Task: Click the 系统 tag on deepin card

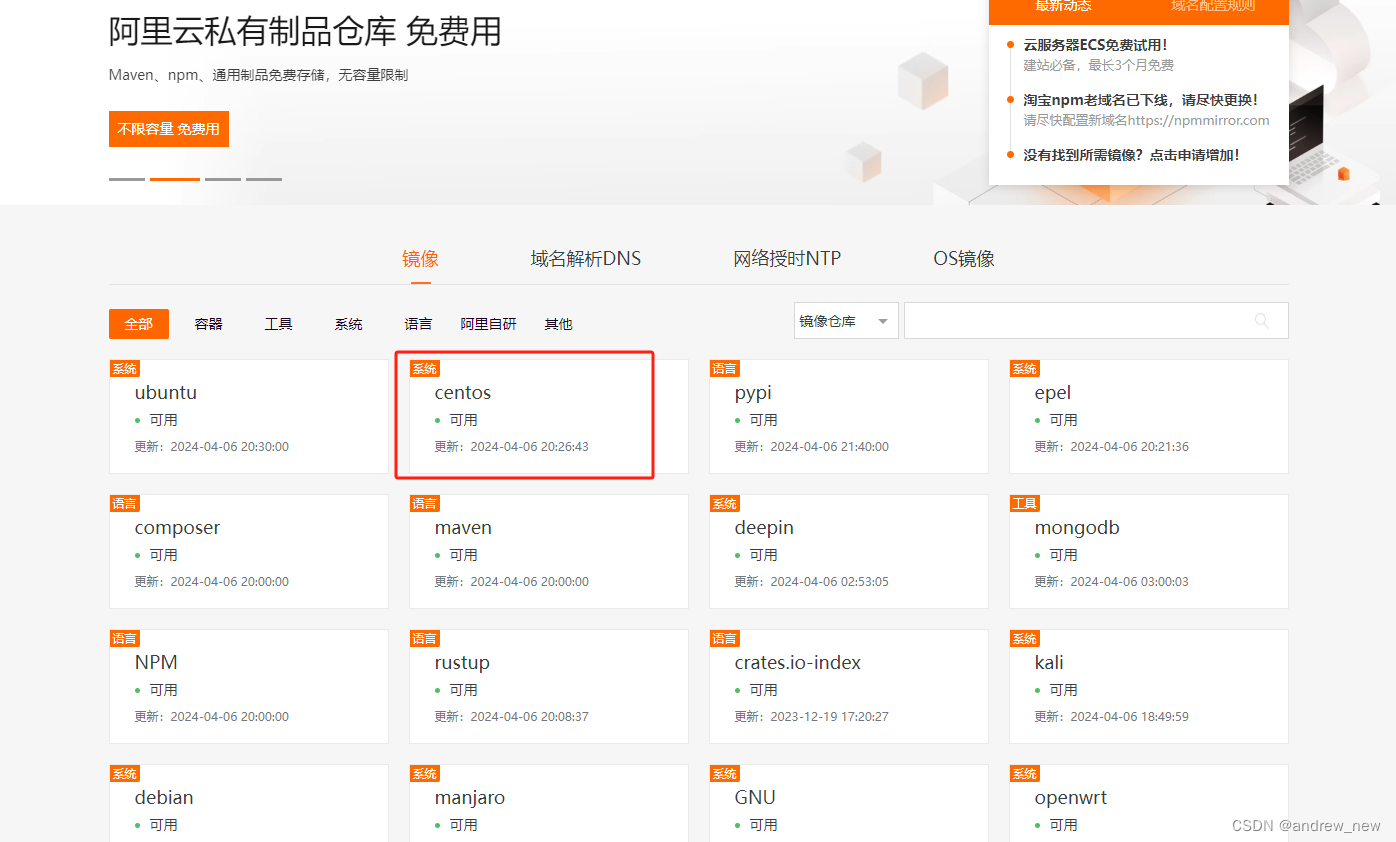Action: click(x=724, y=503)
